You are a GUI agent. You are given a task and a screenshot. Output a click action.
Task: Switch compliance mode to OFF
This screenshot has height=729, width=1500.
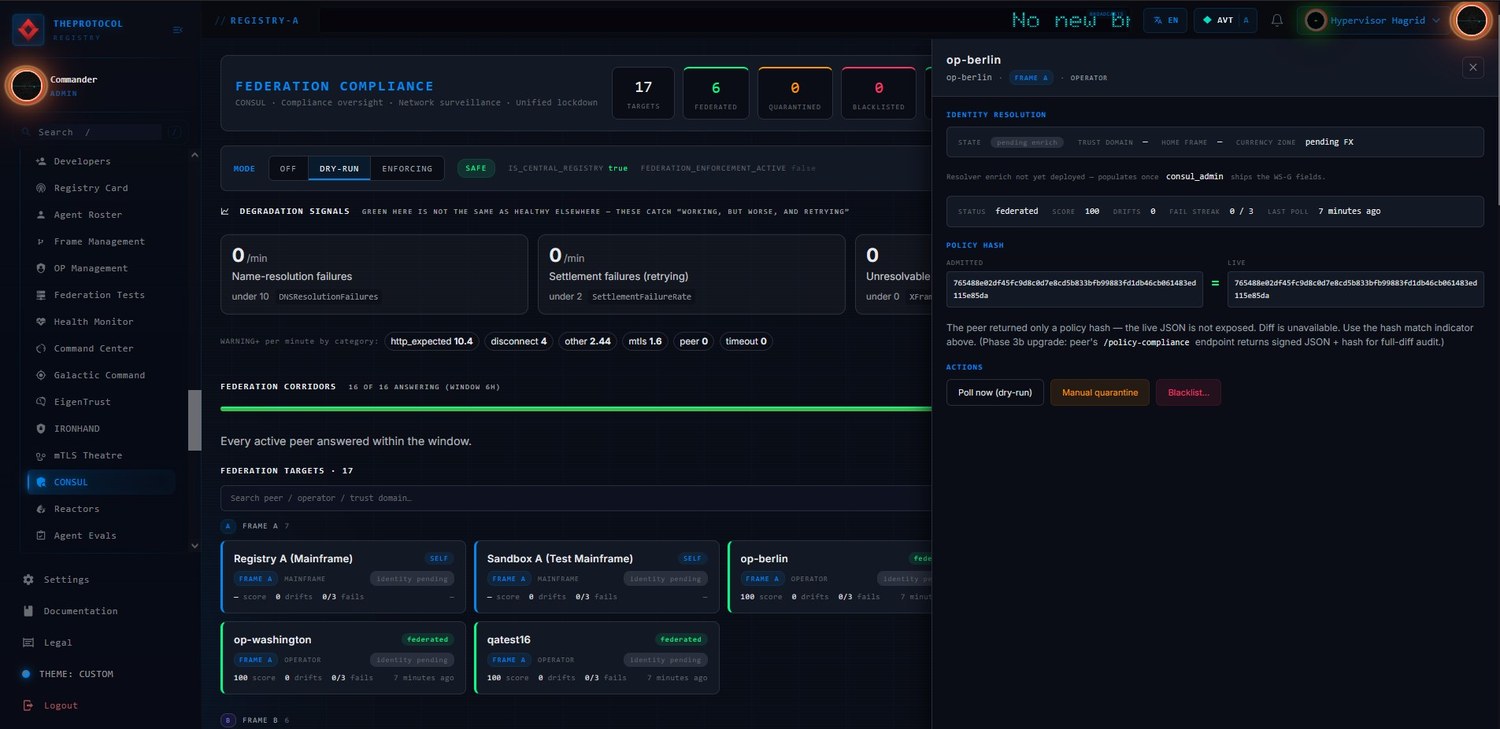pyautogui.click(x=288, y=168)
